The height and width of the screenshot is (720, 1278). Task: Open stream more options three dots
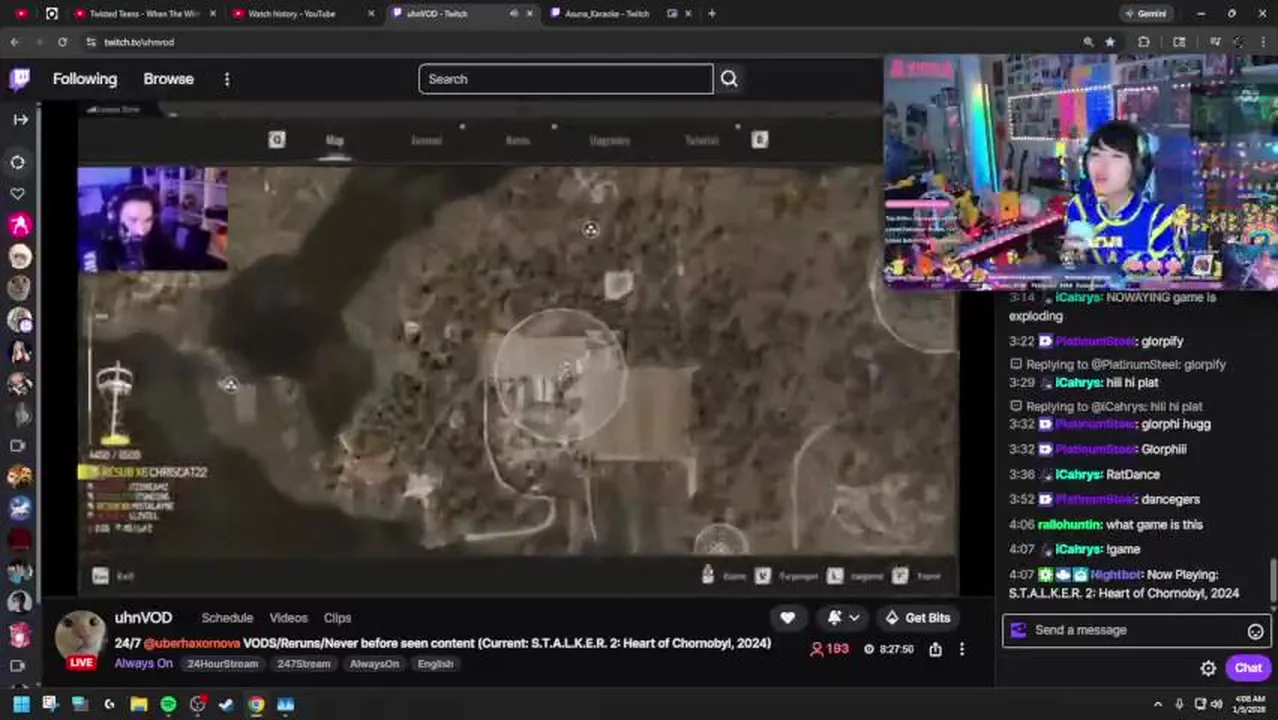[x=962, y=649]
